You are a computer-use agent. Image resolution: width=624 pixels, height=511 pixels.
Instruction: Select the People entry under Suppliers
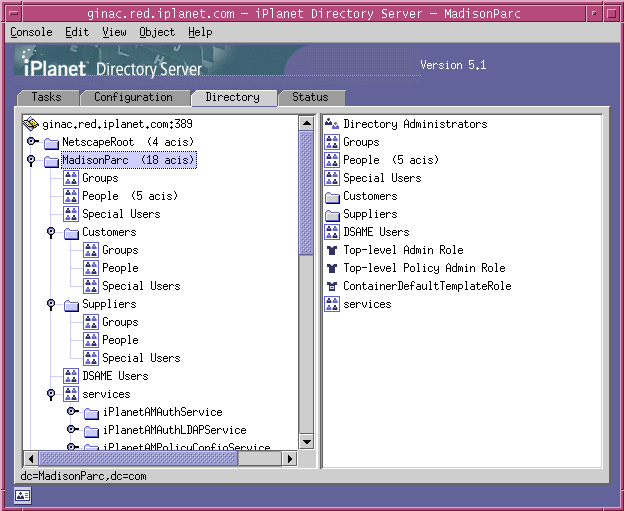120,340
